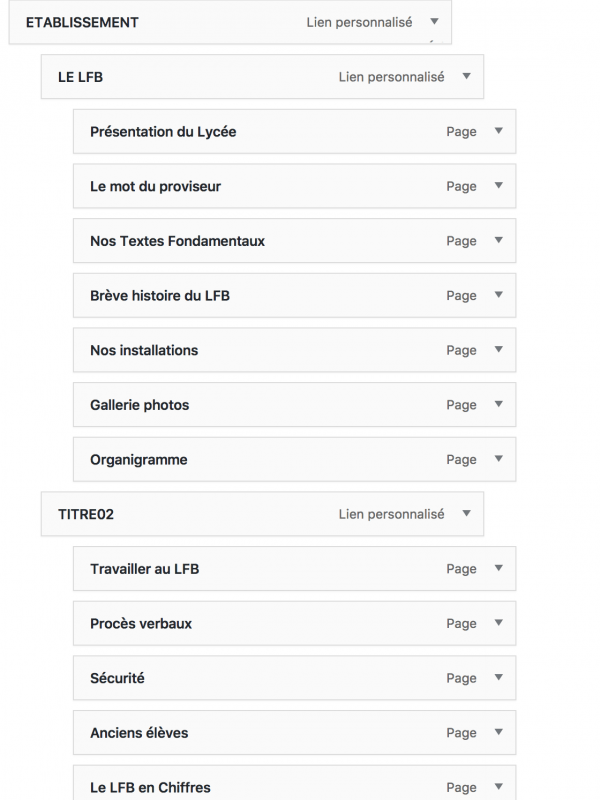
Task: Click the Le LFB en Chiffres item
Action: 150,787
